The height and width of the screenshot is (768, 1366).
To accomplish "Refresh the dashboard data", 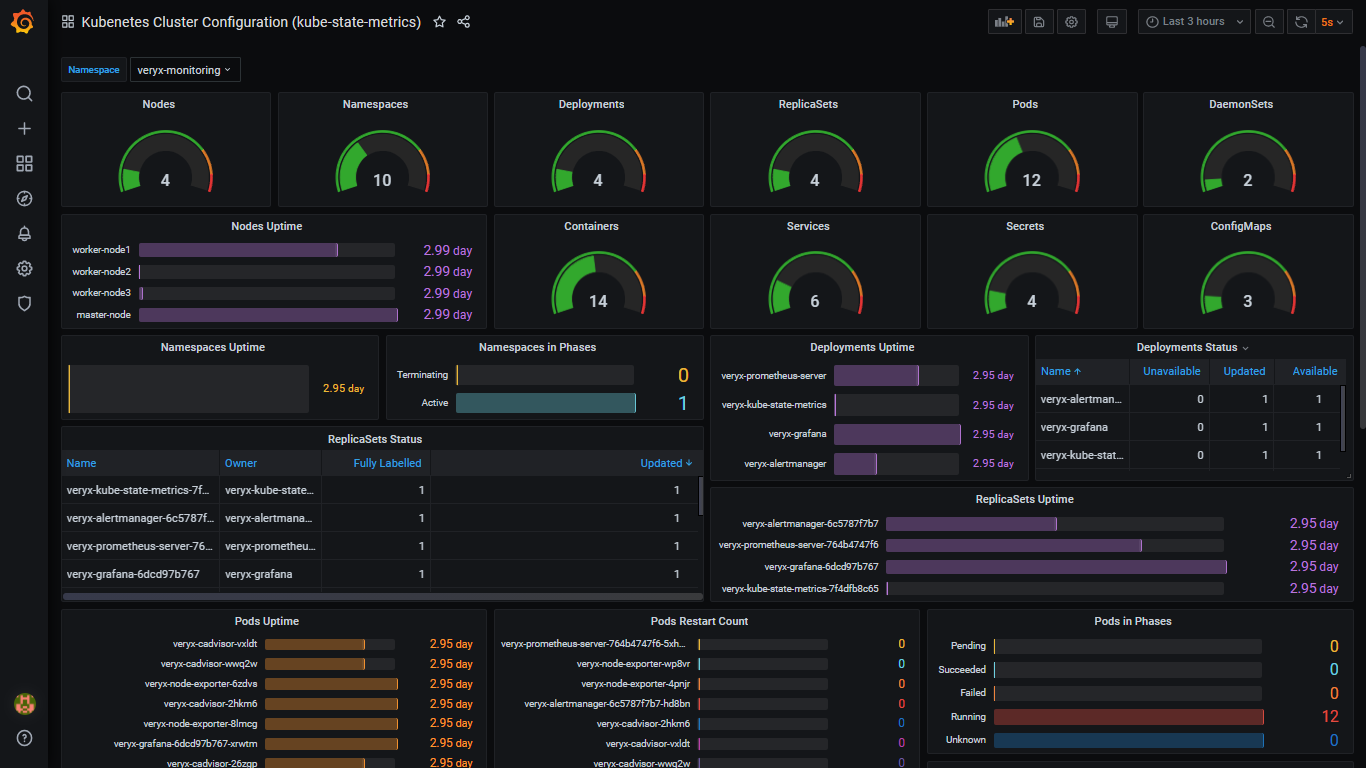I will click(1301, 21).
